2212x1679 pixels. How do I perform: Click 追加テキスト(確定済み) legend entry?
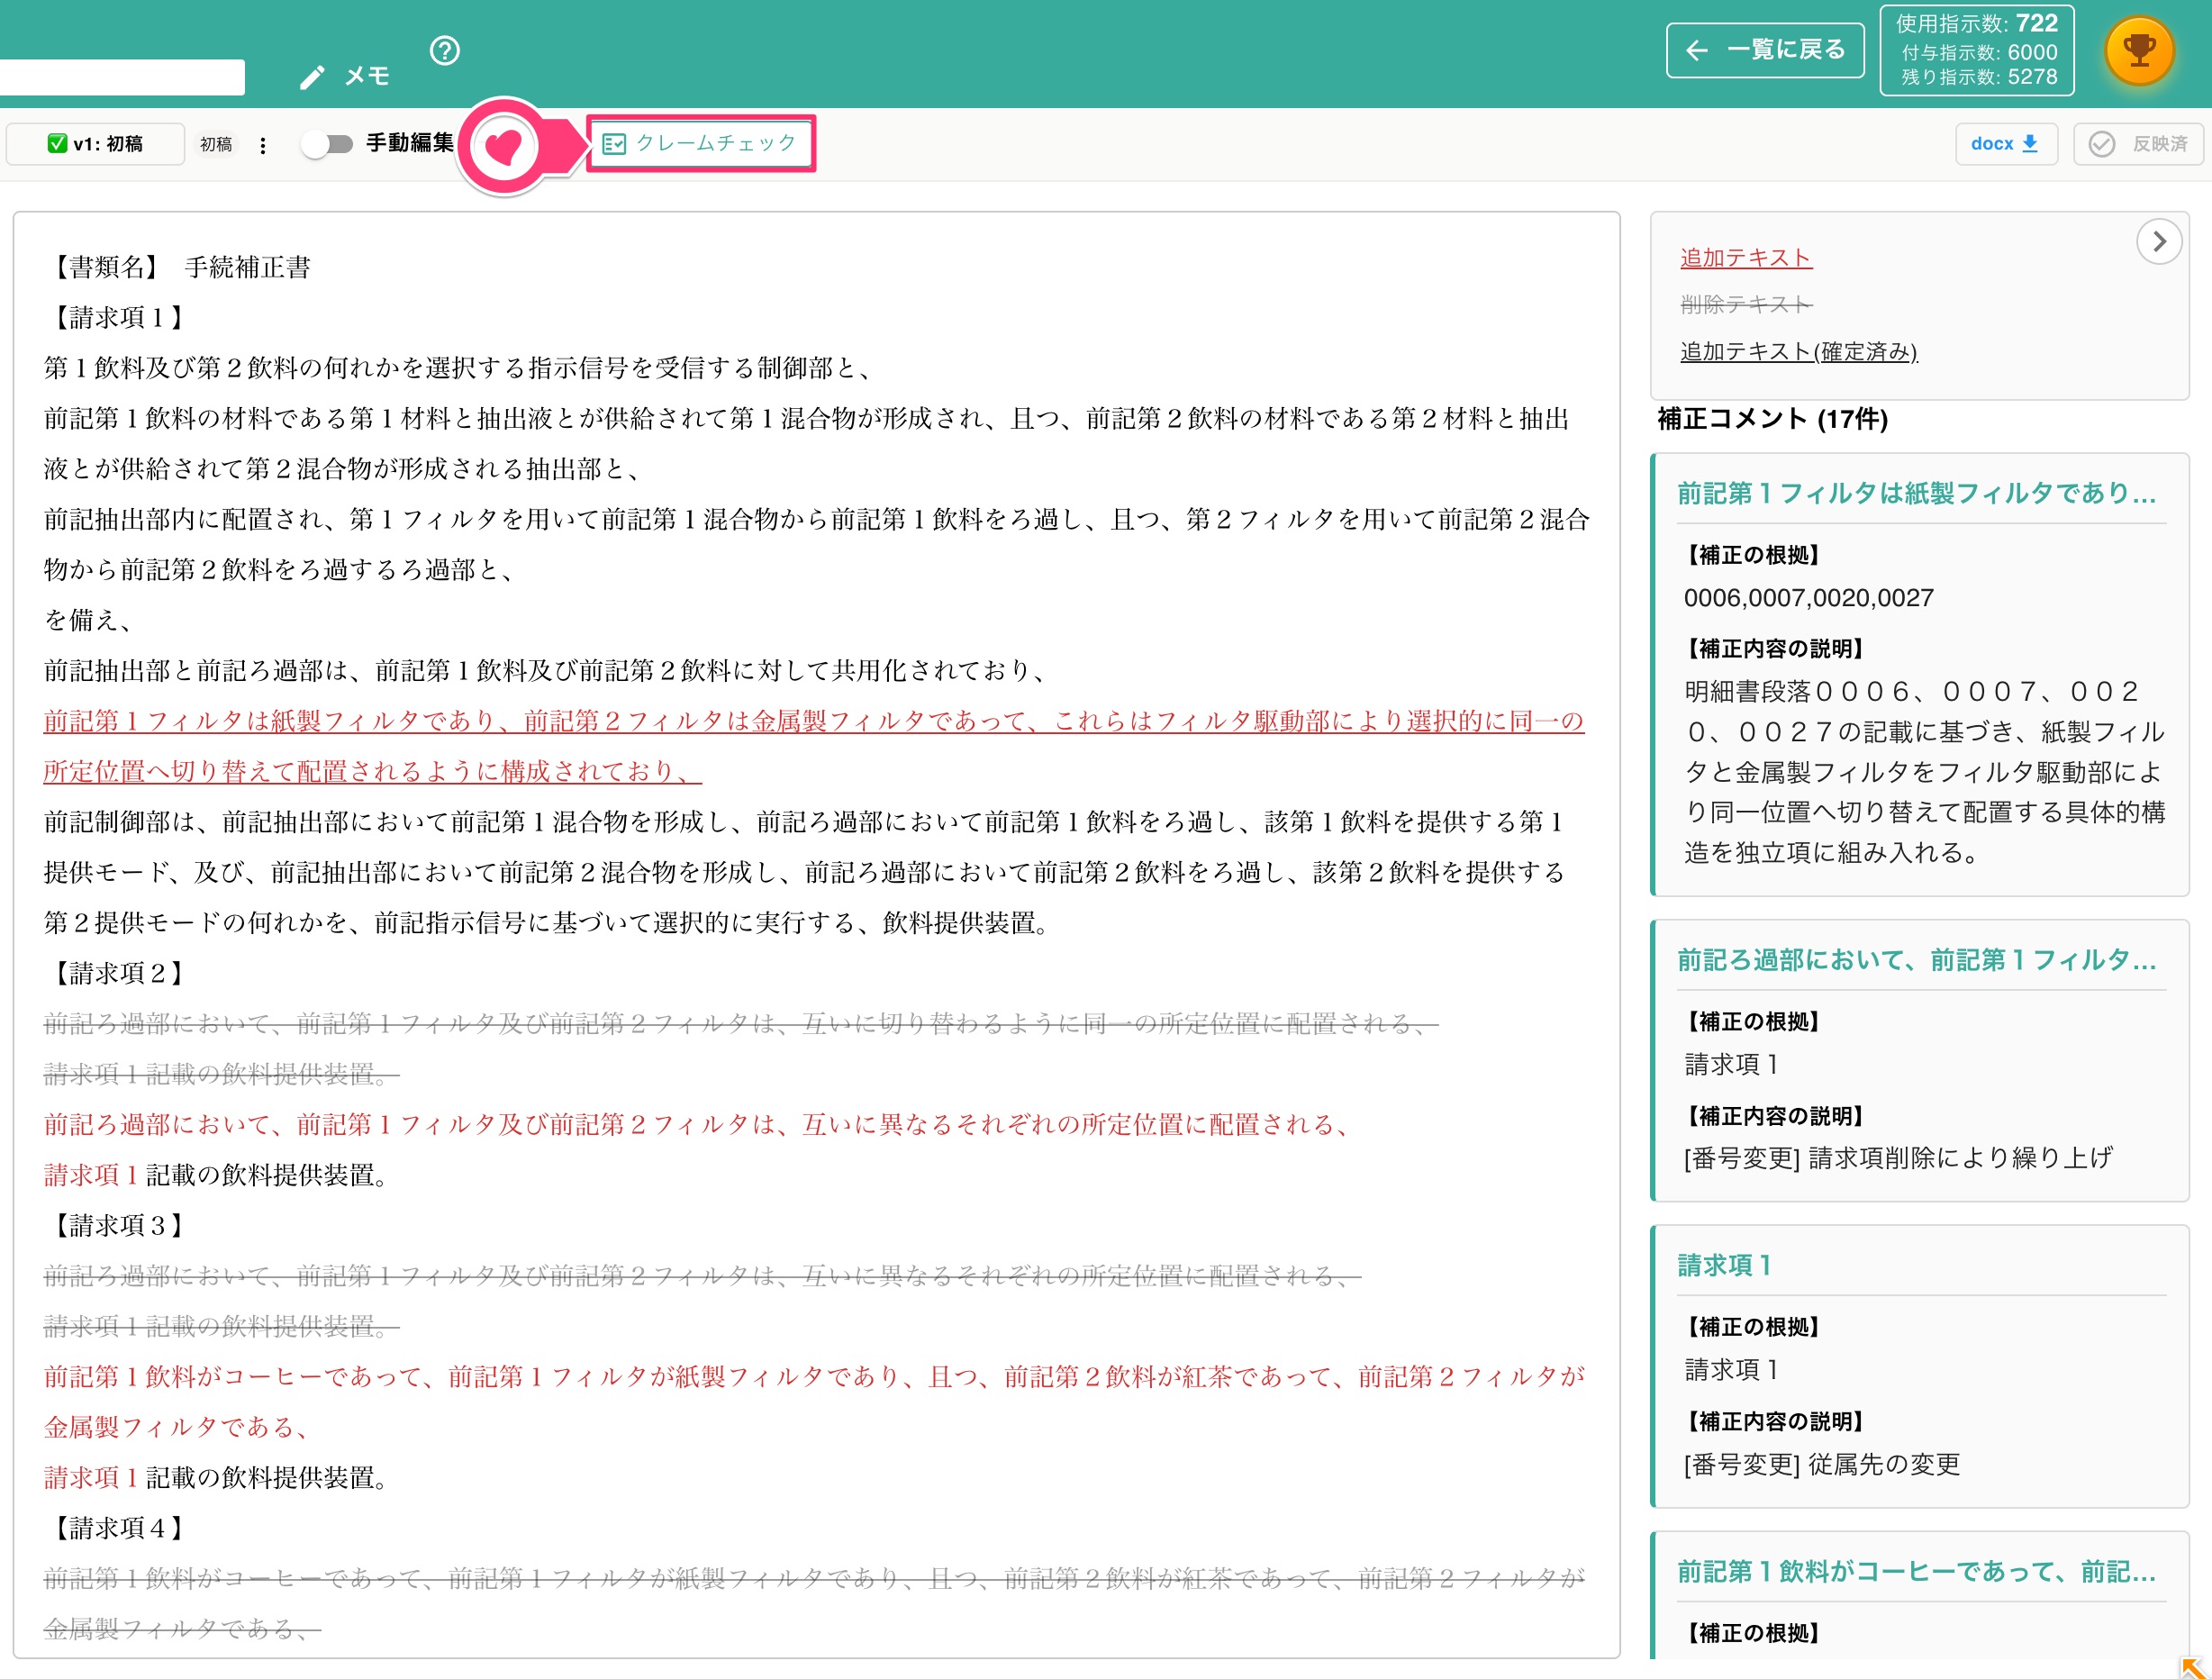tap(1798, 351)
